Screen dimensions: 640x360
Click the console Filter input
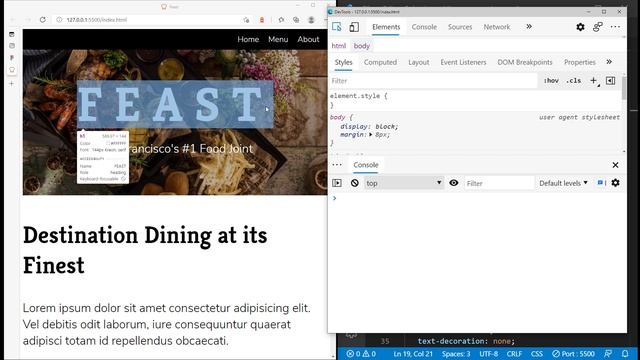(x=499, y=183)
